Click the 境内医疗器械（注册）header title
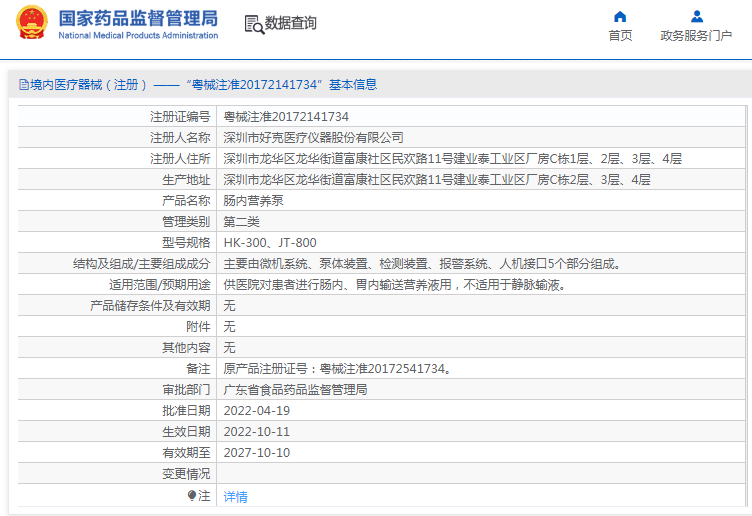Viewport: 752px width, 516px height. coord(198,85)
